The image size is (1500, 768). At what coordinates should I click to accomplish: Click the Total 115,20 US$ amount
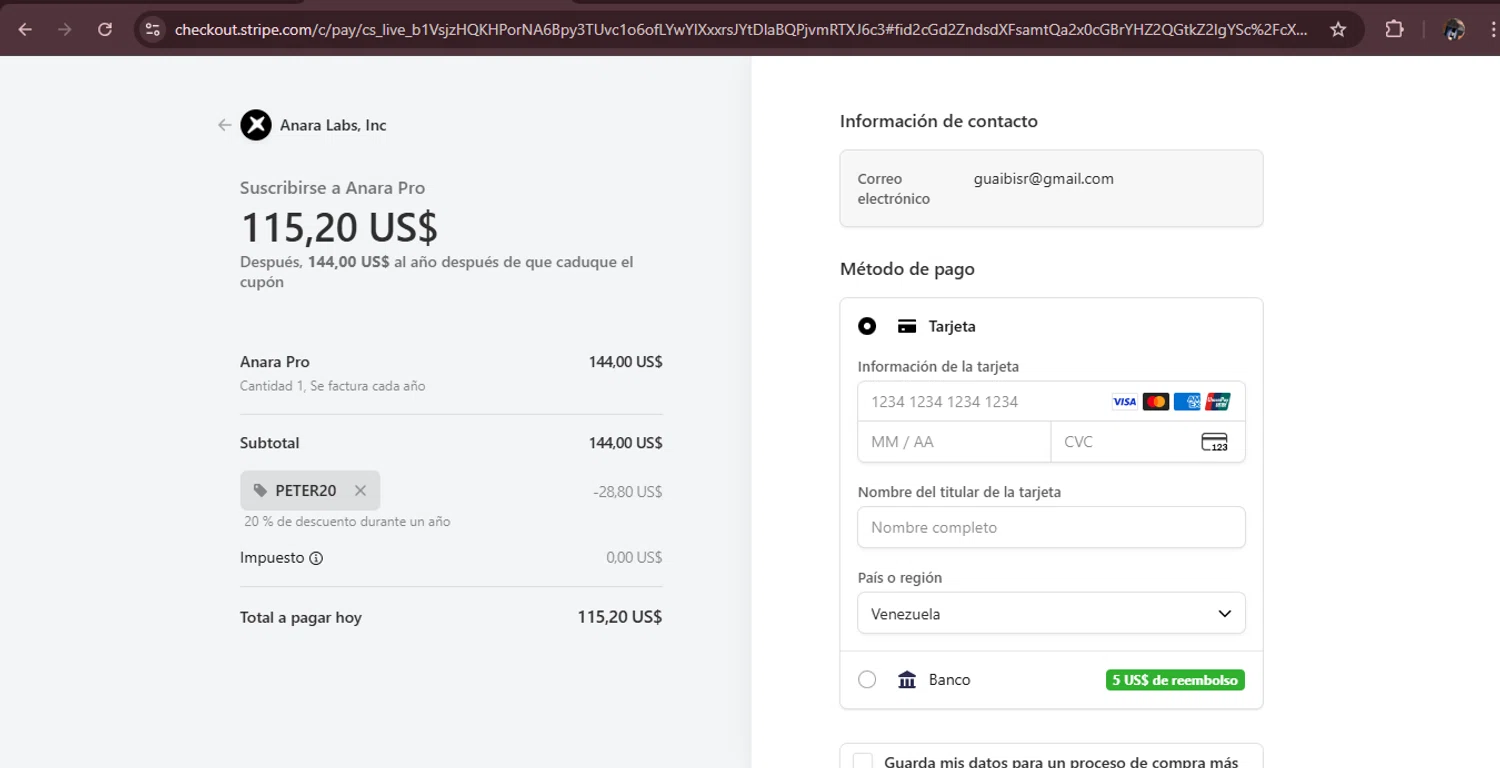[620, 617]
